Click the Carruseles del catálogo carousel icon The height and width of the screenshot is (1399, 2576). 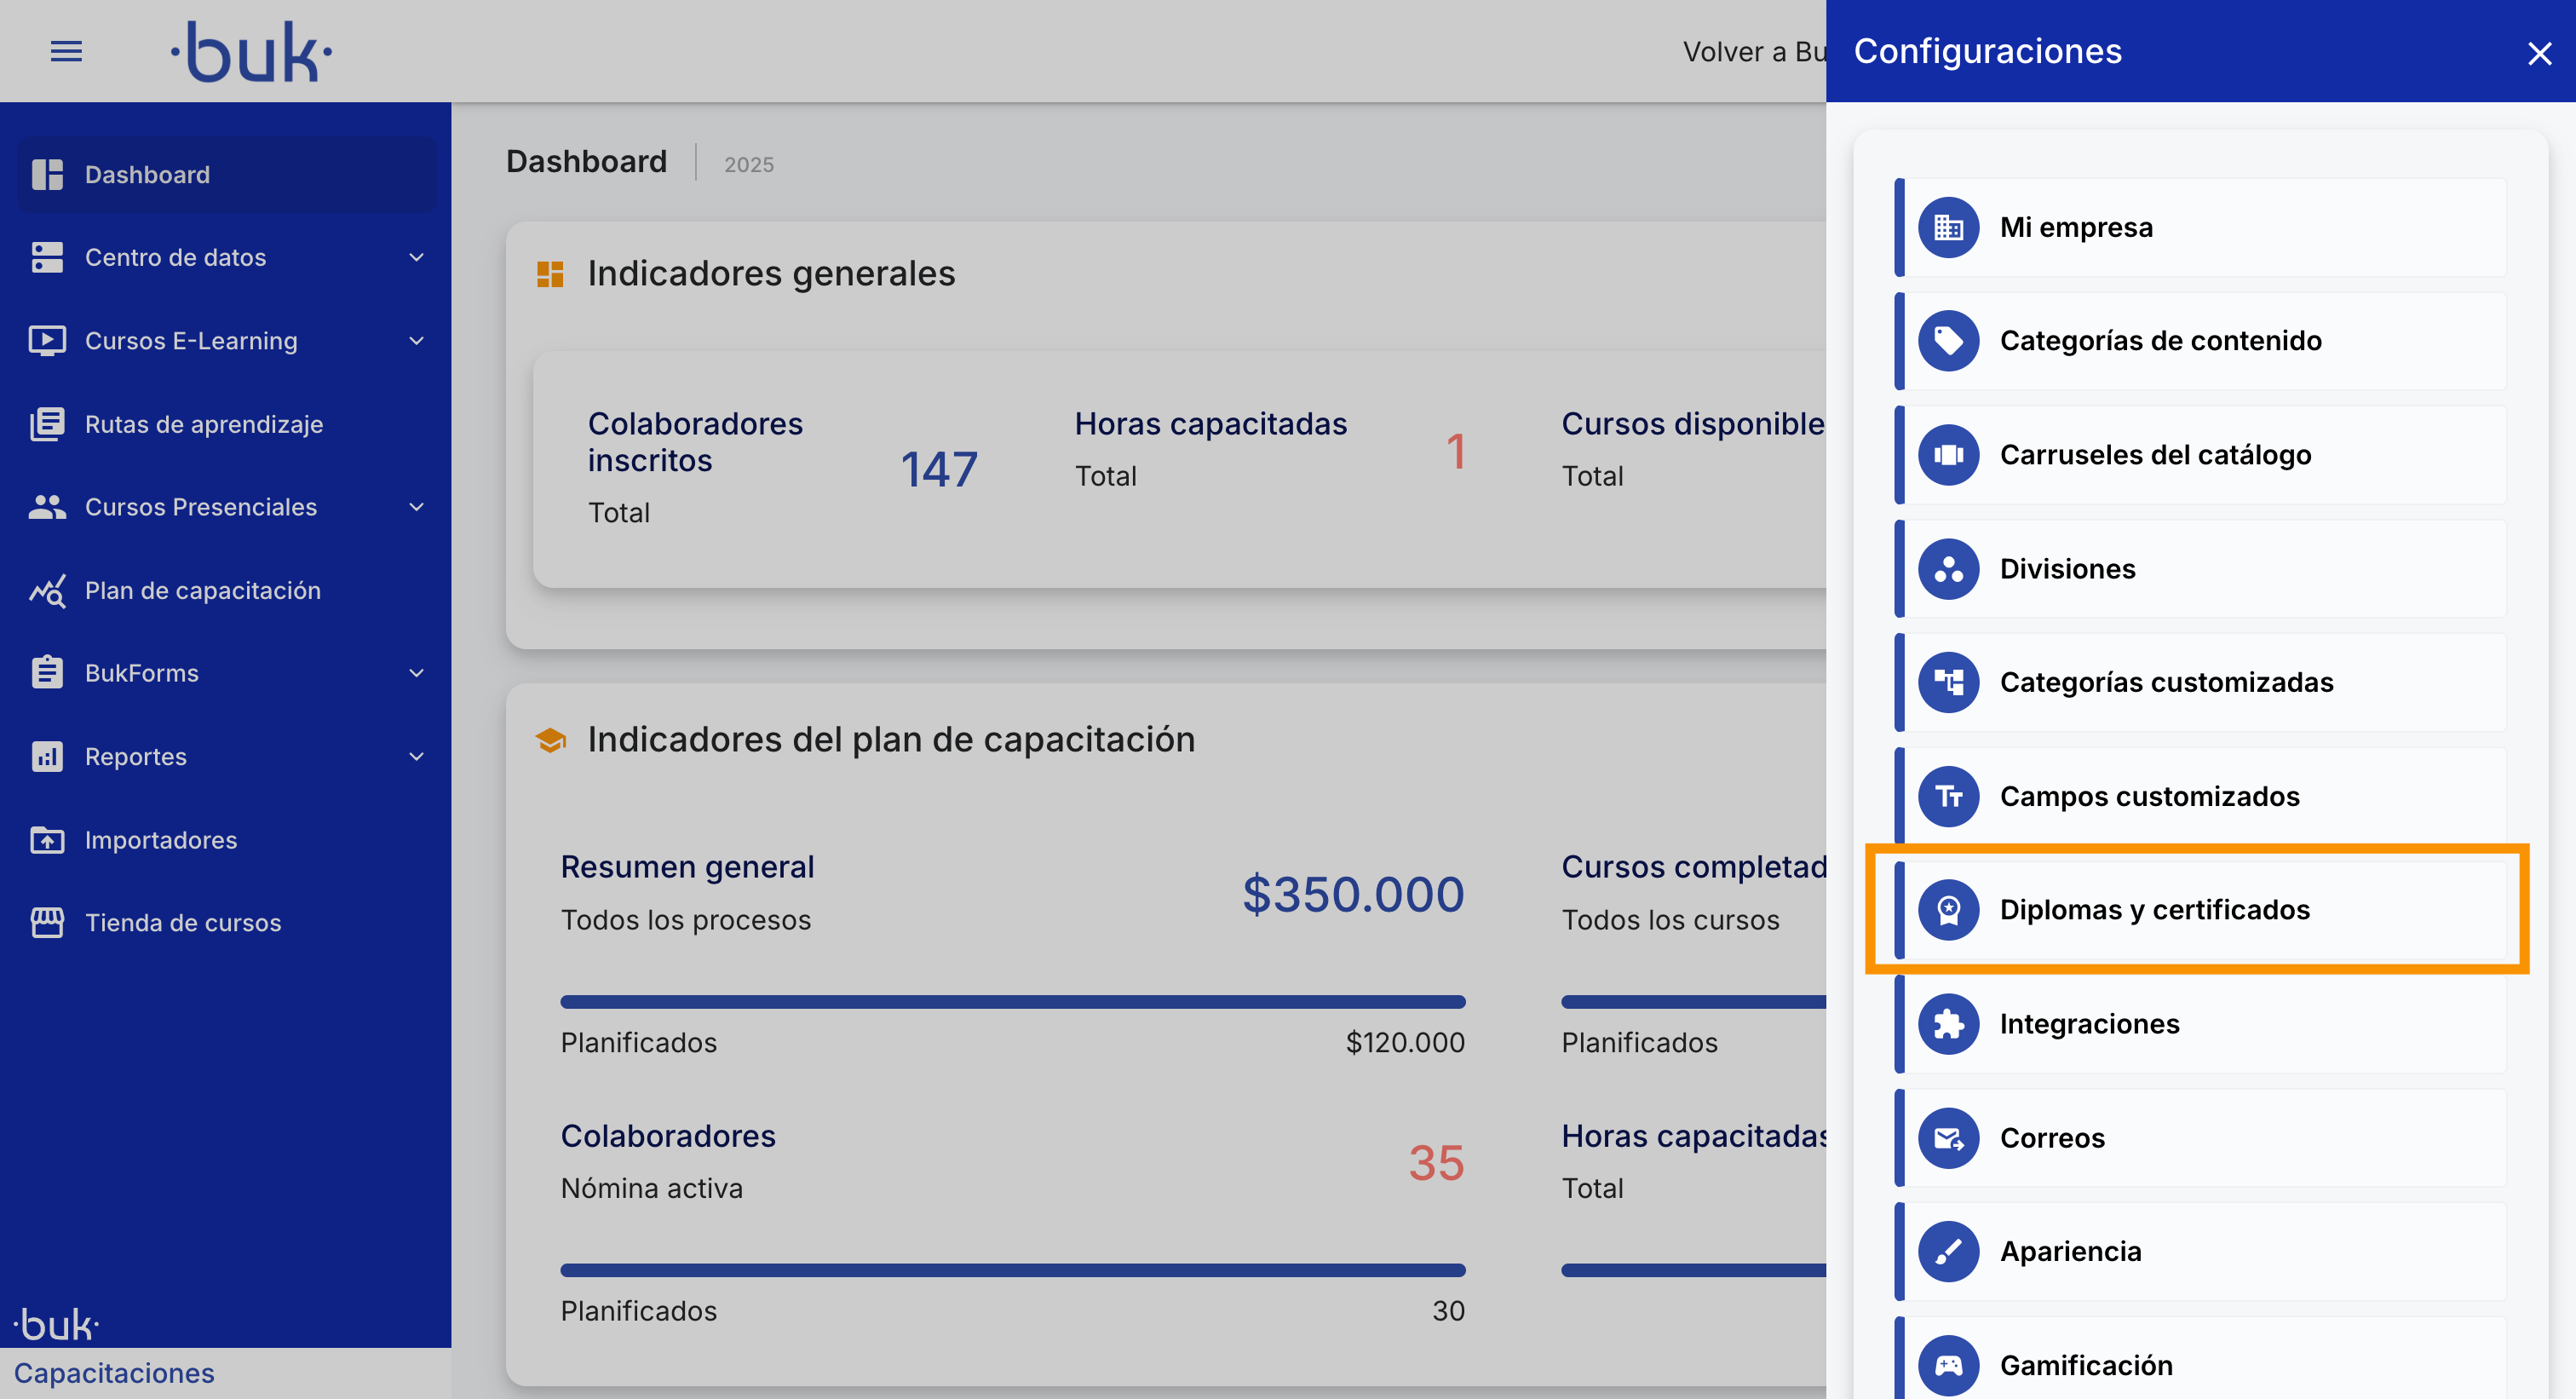point(1947,455)
